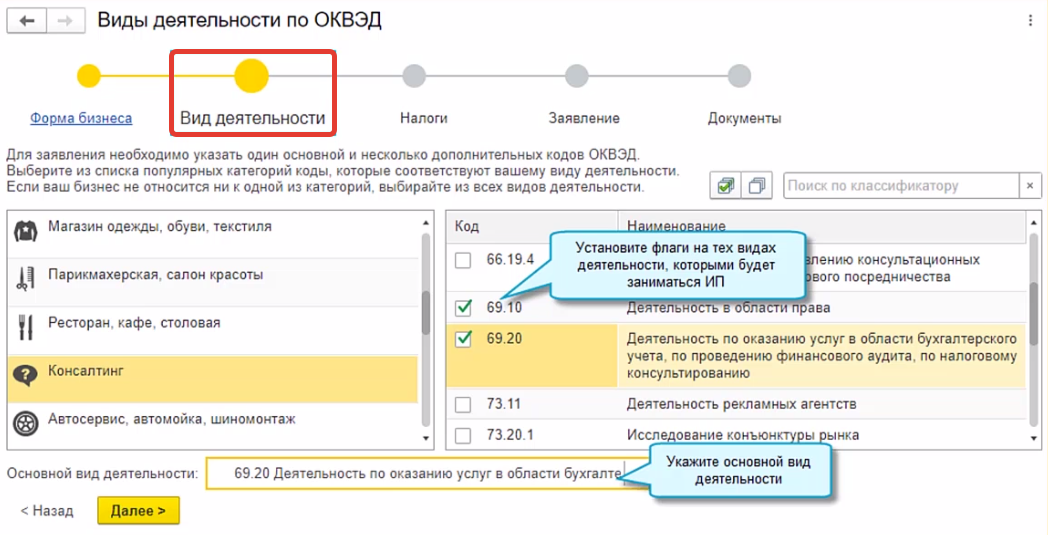Image resolution: width=1048 pixels, height=535 pixels.
Task: Click the Деятельность в области права row text
Action: point(729,308)
